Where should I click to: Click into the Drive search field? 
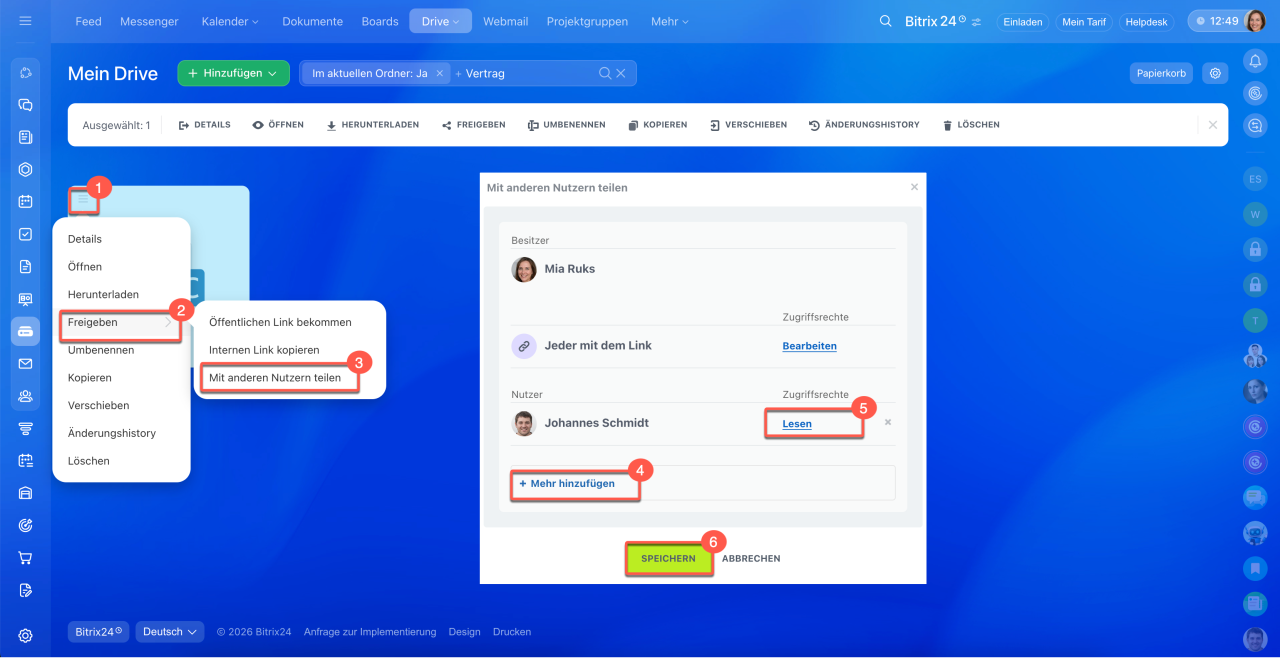pyautogui.click(x=525, y=73)
